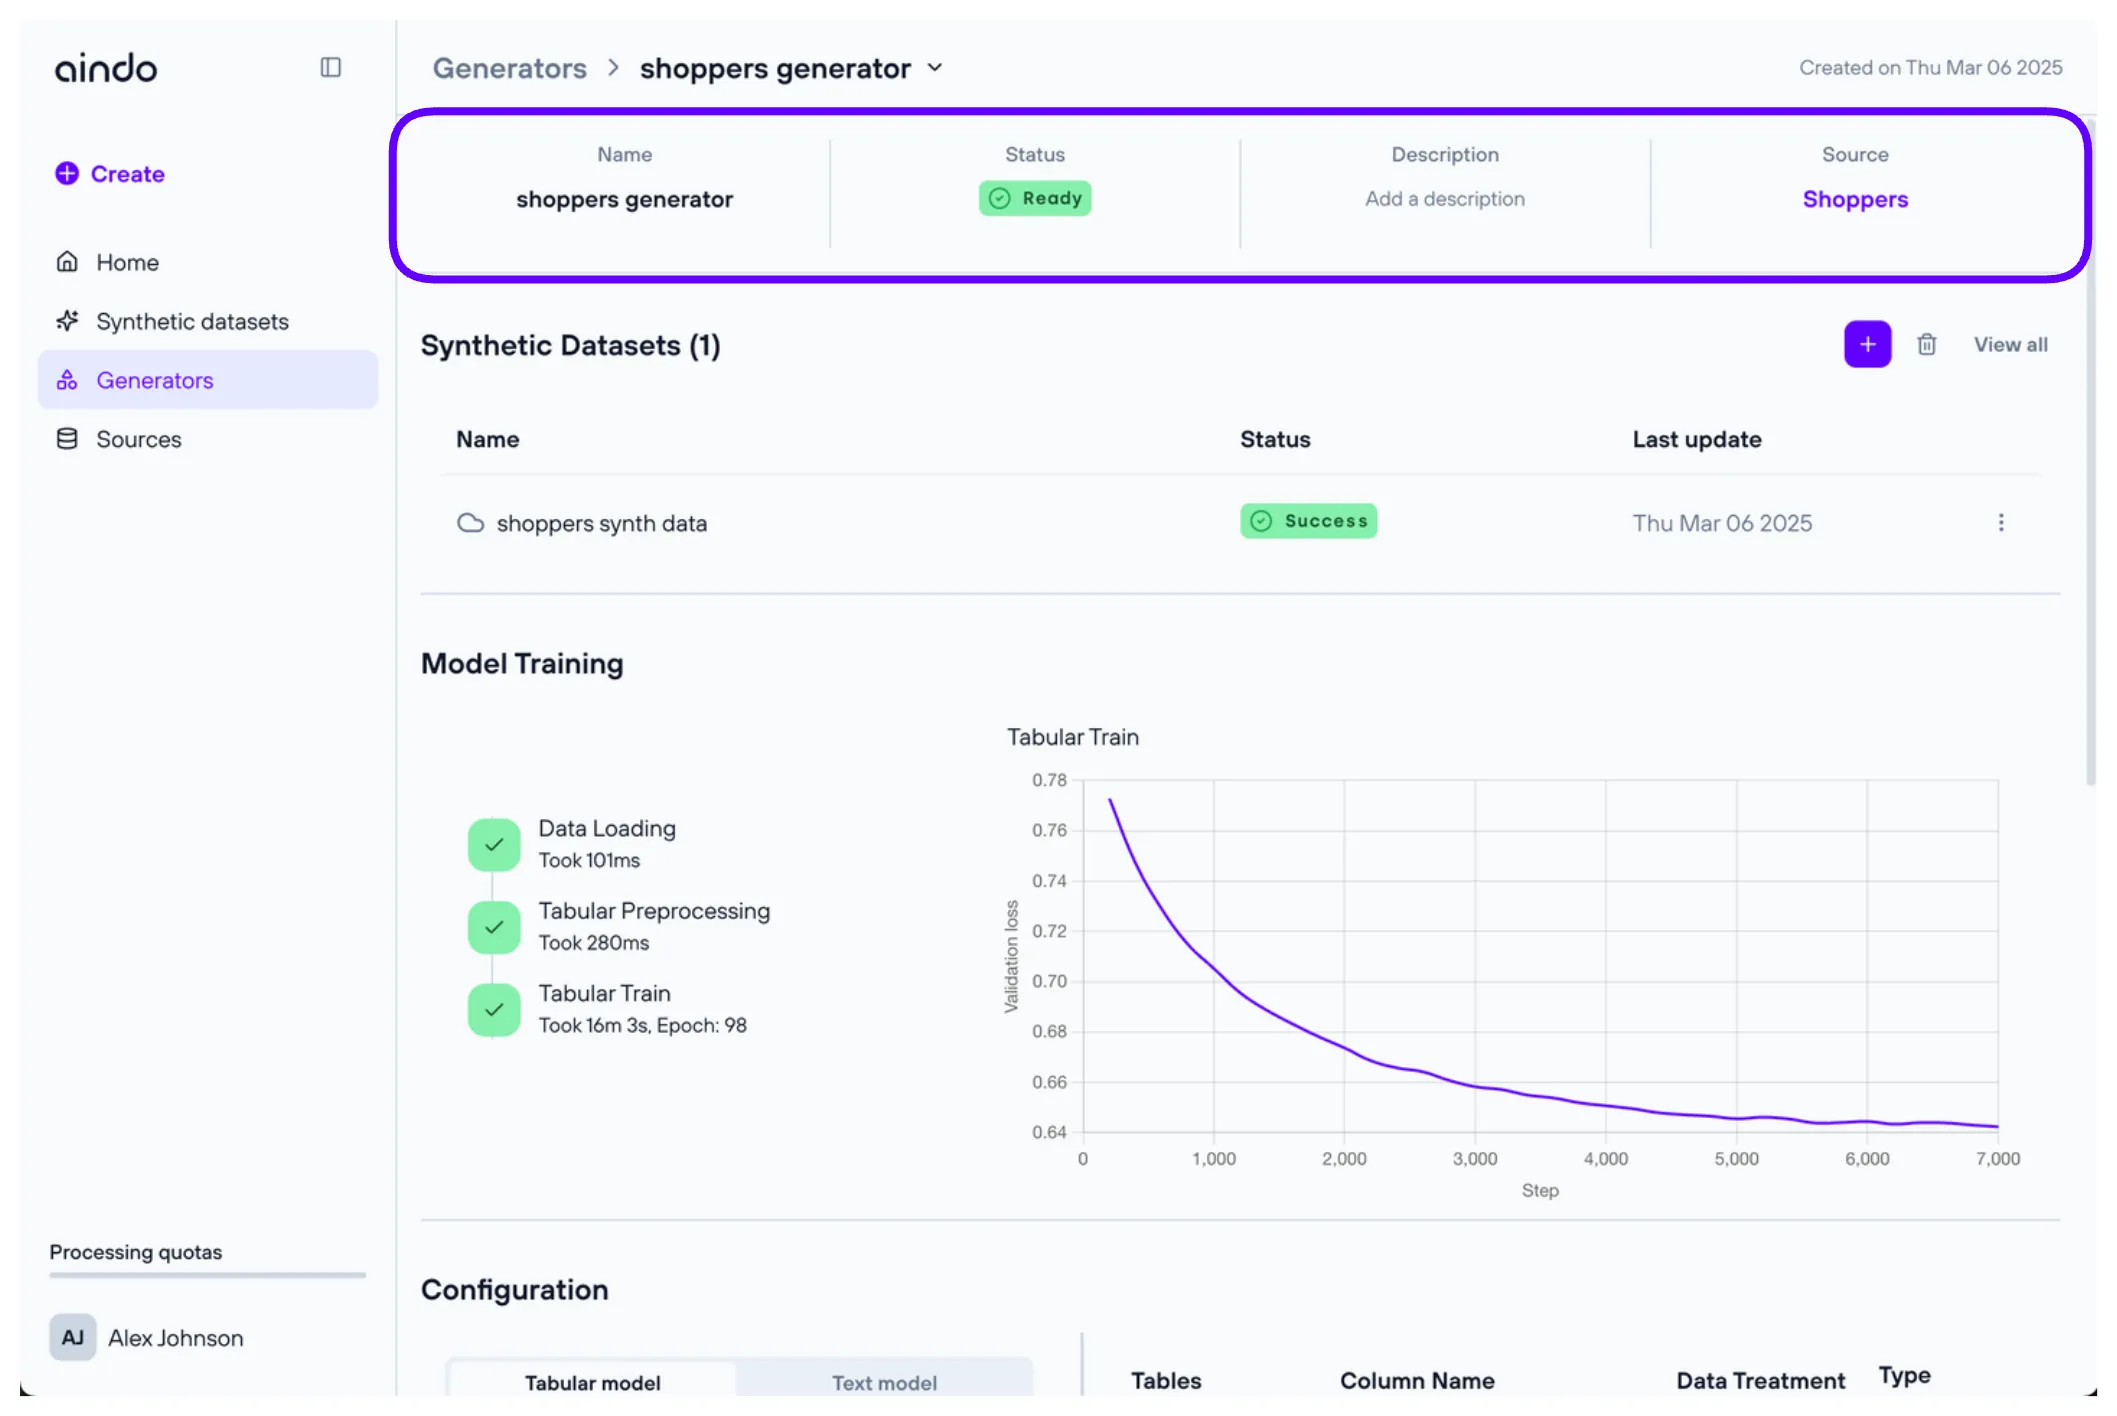
Task: Select the Generators sidebar item
Action: point(155,380)
